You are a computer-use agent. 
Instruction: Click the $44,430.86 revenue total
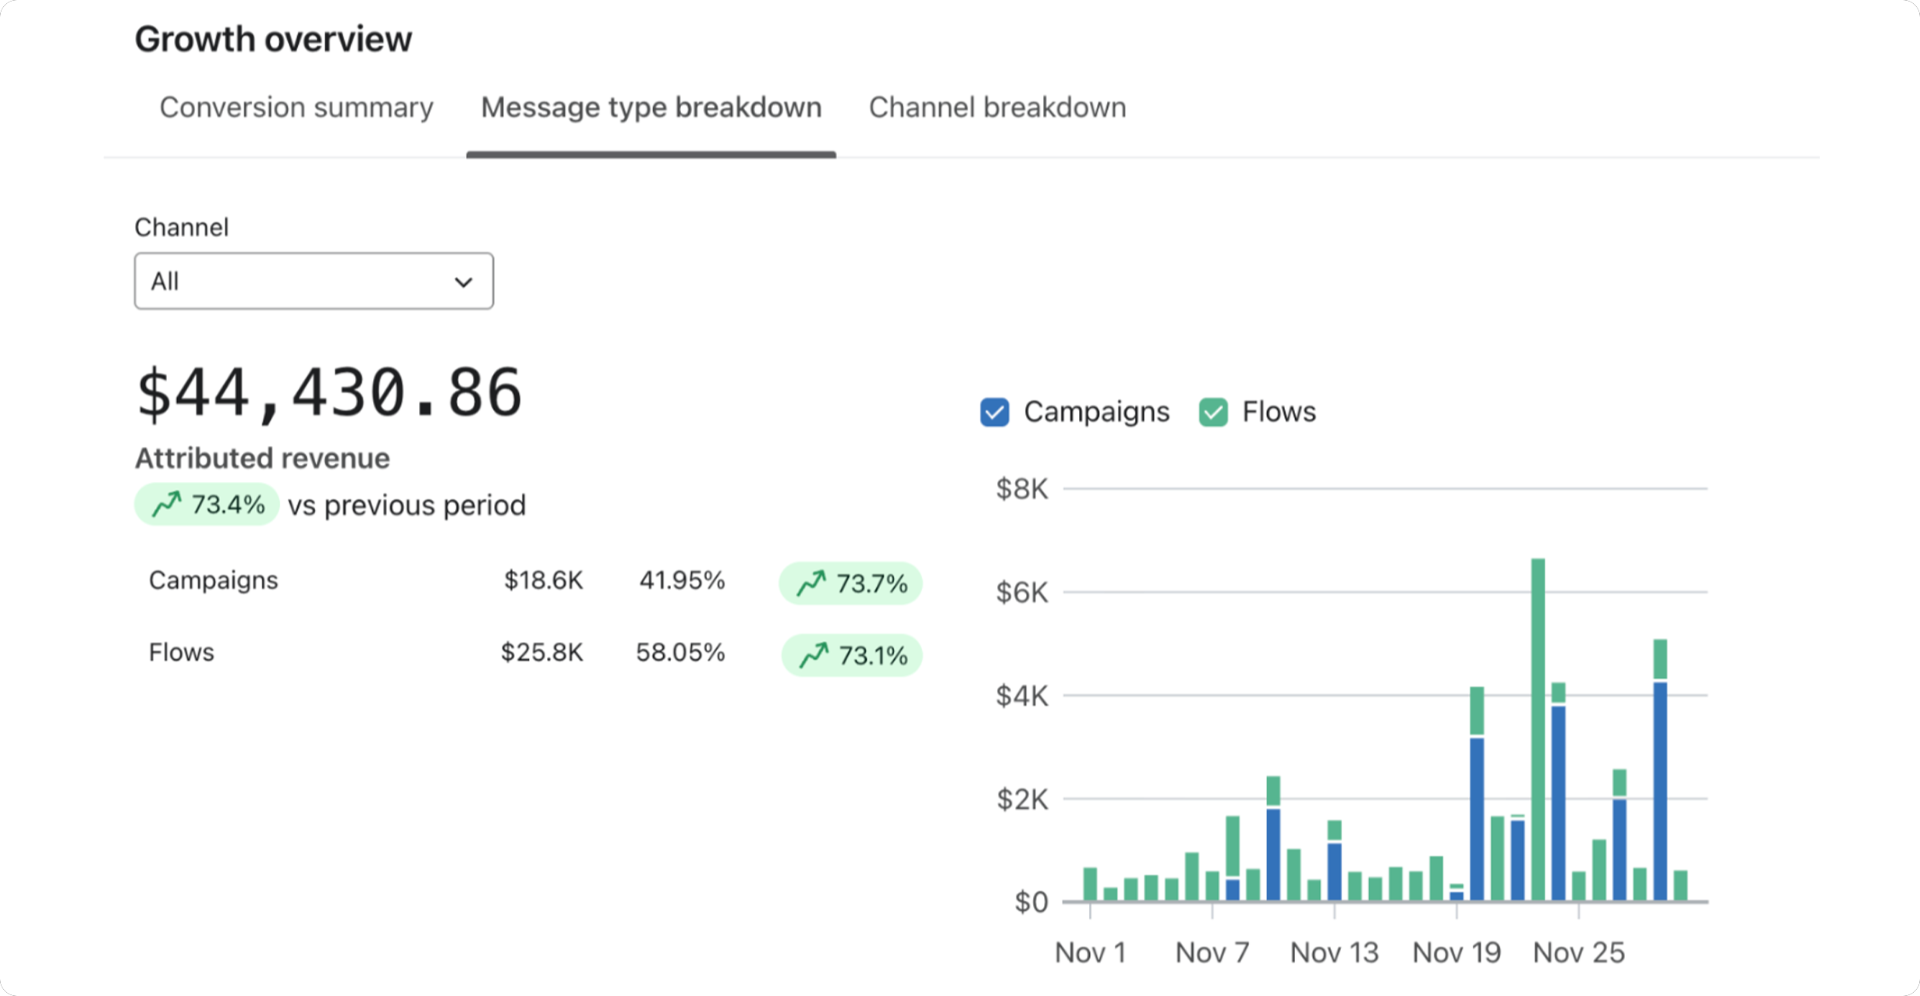(x=329, y=392)
